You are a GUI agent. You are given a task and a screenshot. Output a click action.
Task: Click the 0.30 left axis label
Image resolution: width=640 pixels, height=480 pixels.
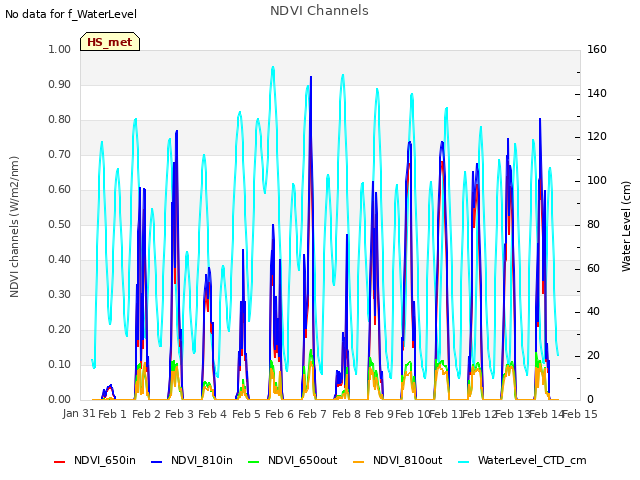coord(60,294)
